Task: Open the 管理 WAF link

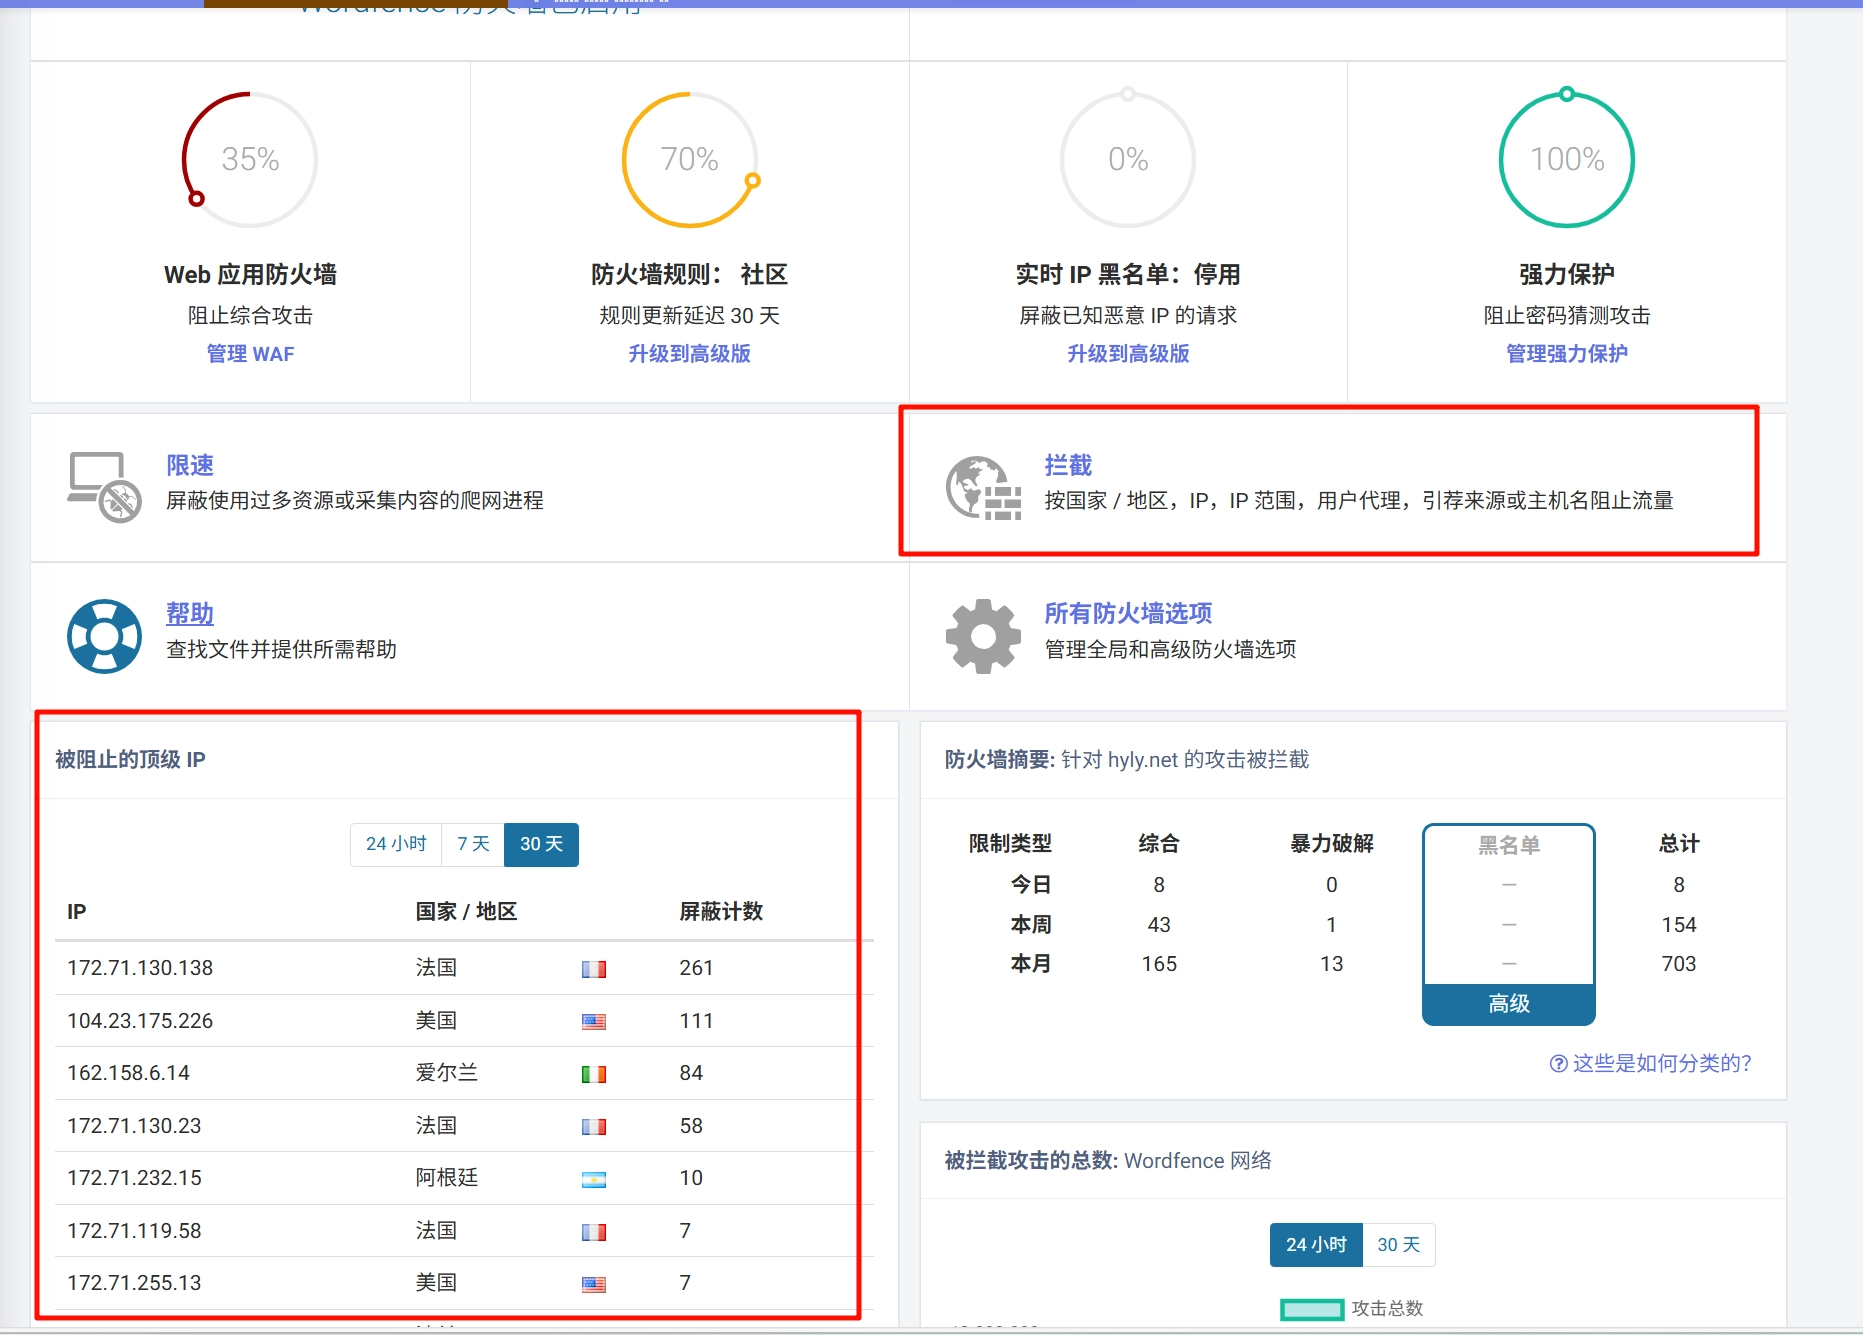Action: 250,354
